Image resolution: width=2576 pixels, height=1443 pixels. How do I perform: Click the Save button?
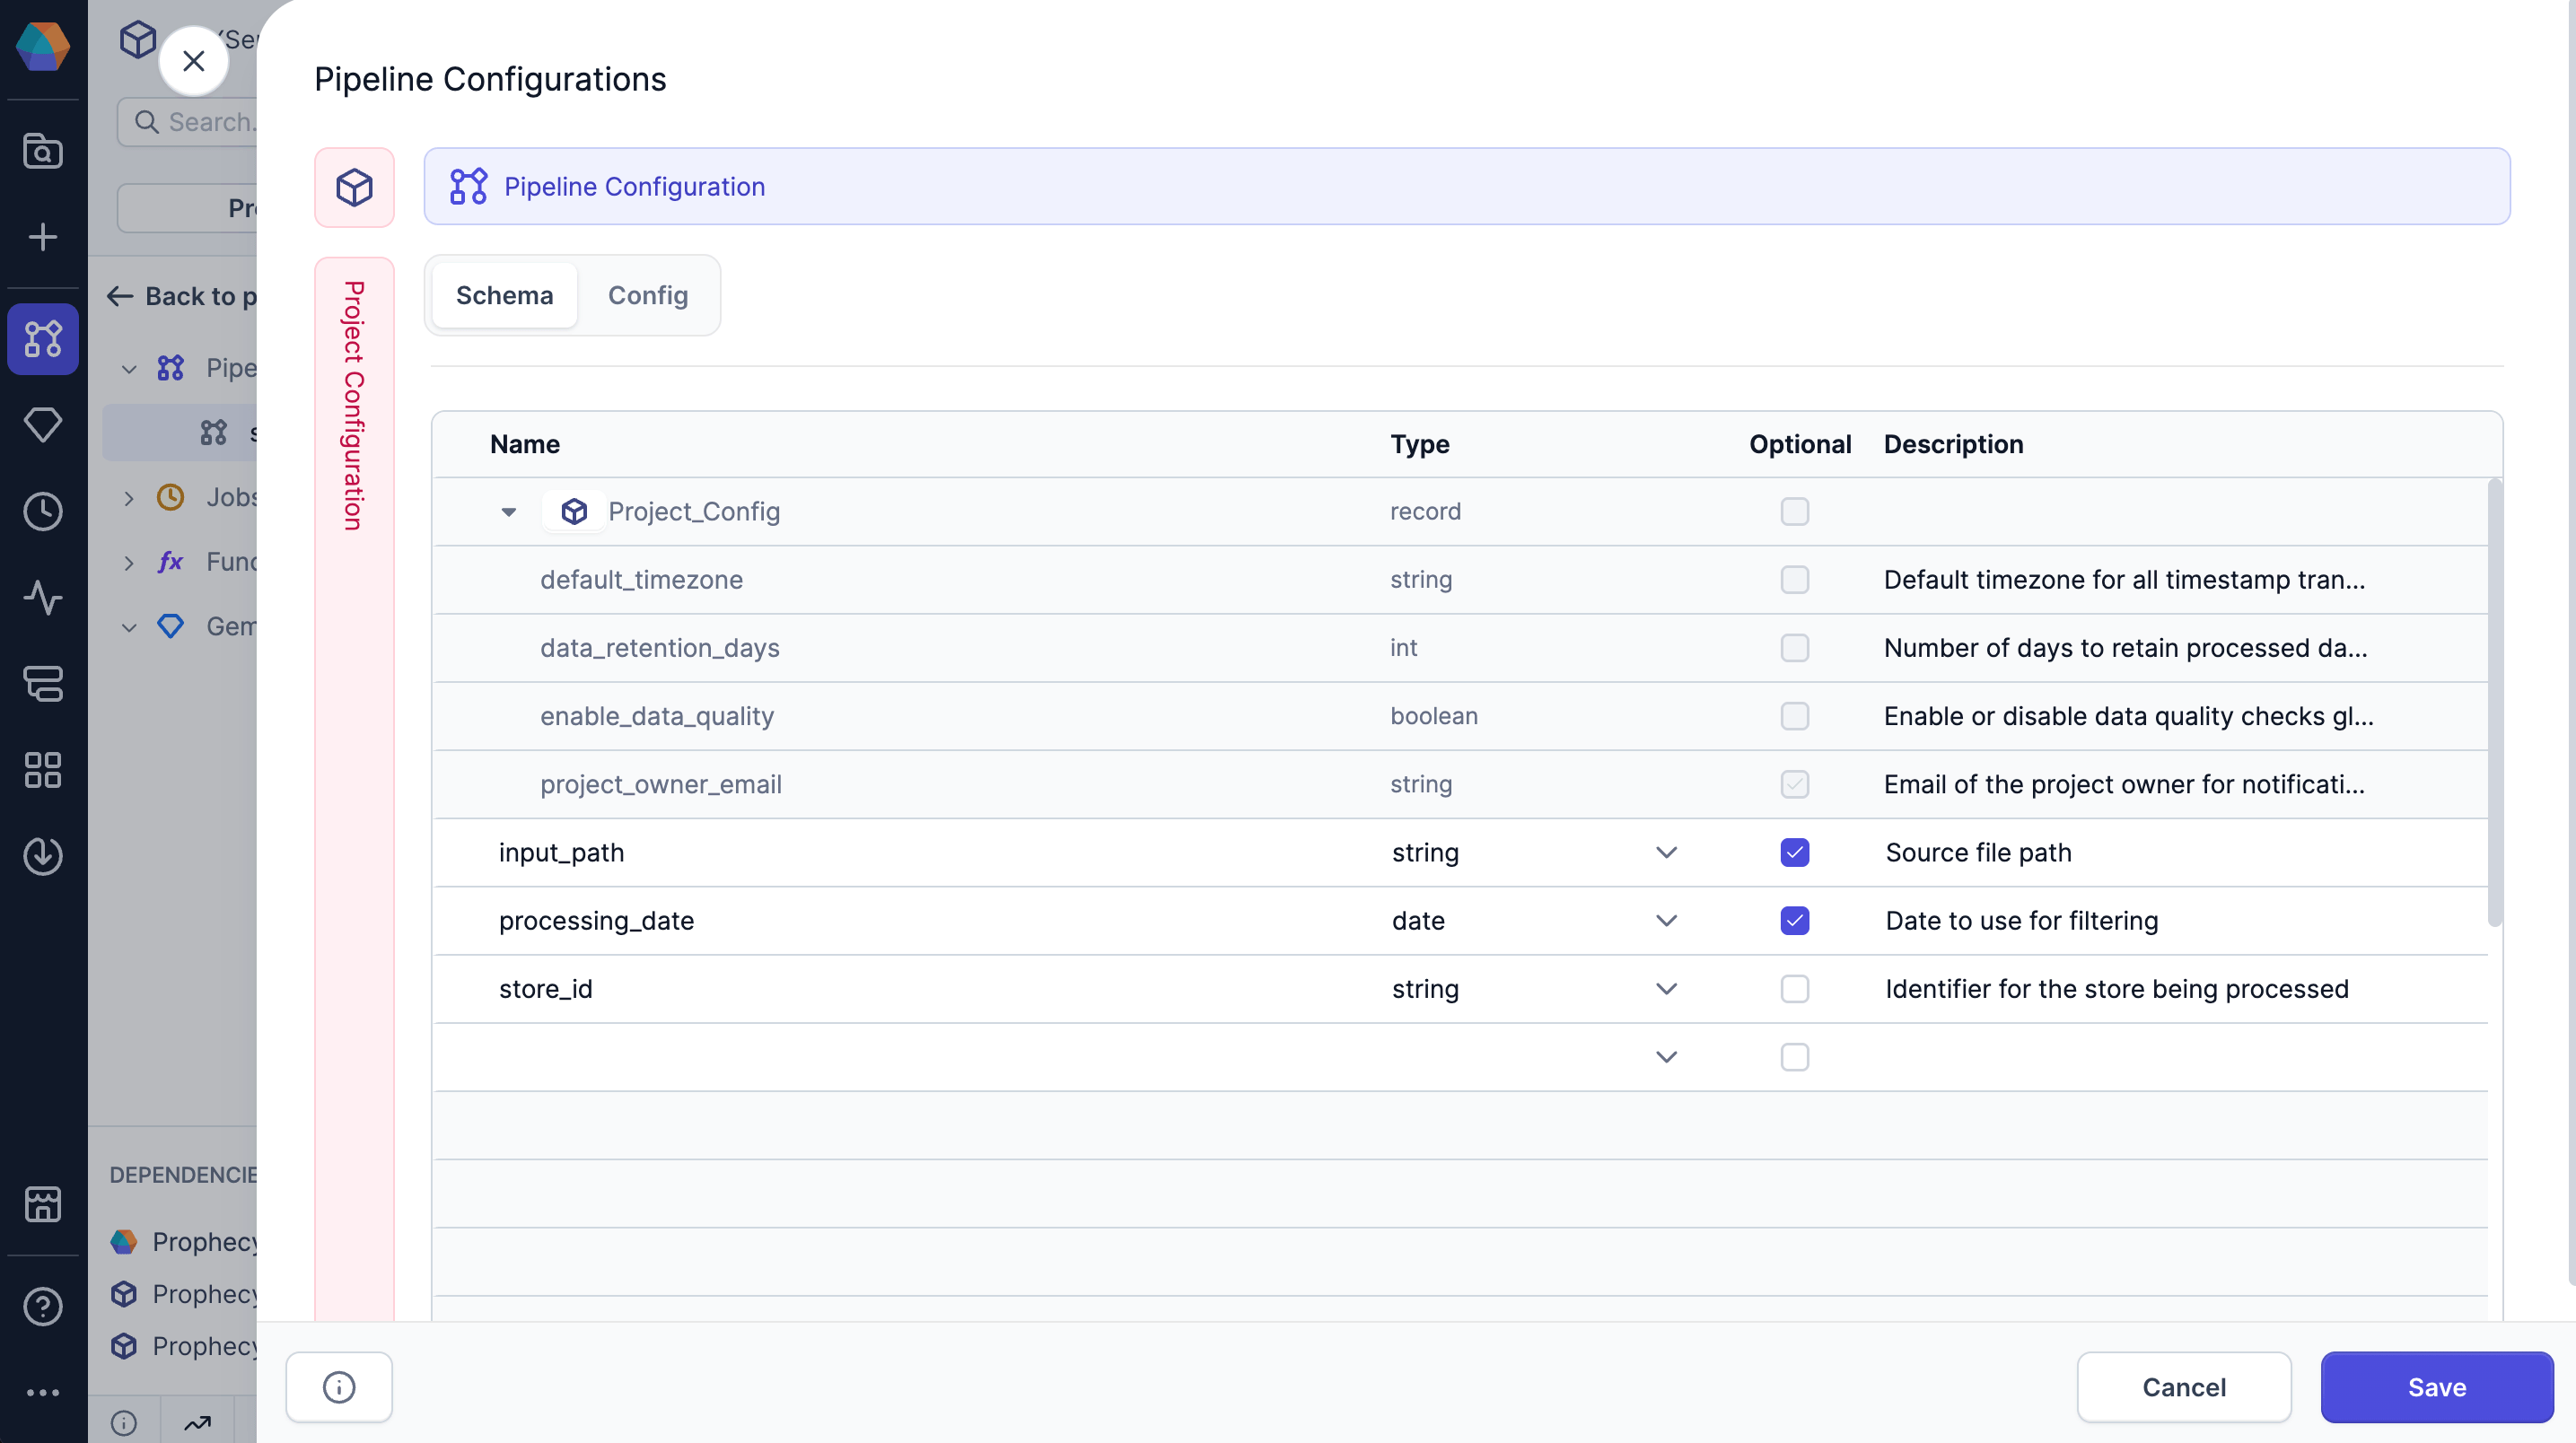coord(2436,1386)
